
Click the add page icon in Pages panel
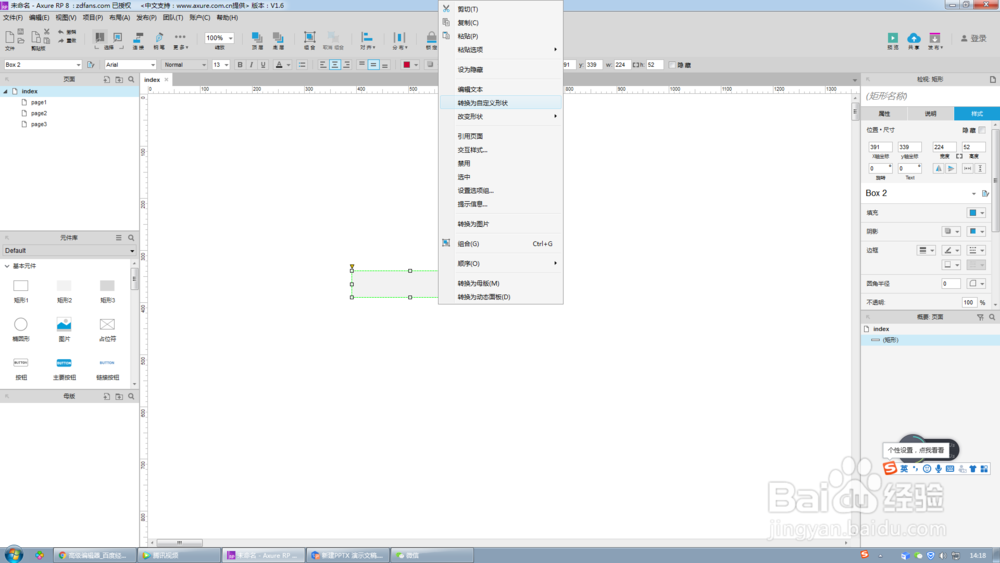pos(107,80)
